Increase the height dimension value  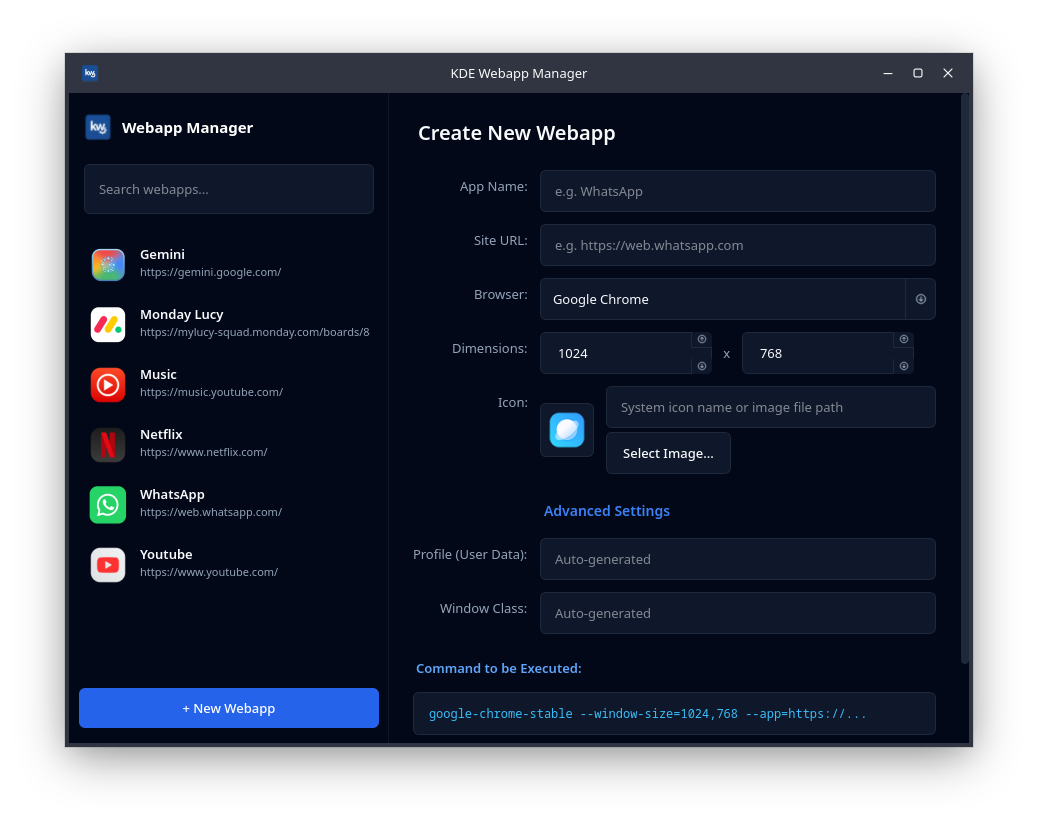[904, 340]
